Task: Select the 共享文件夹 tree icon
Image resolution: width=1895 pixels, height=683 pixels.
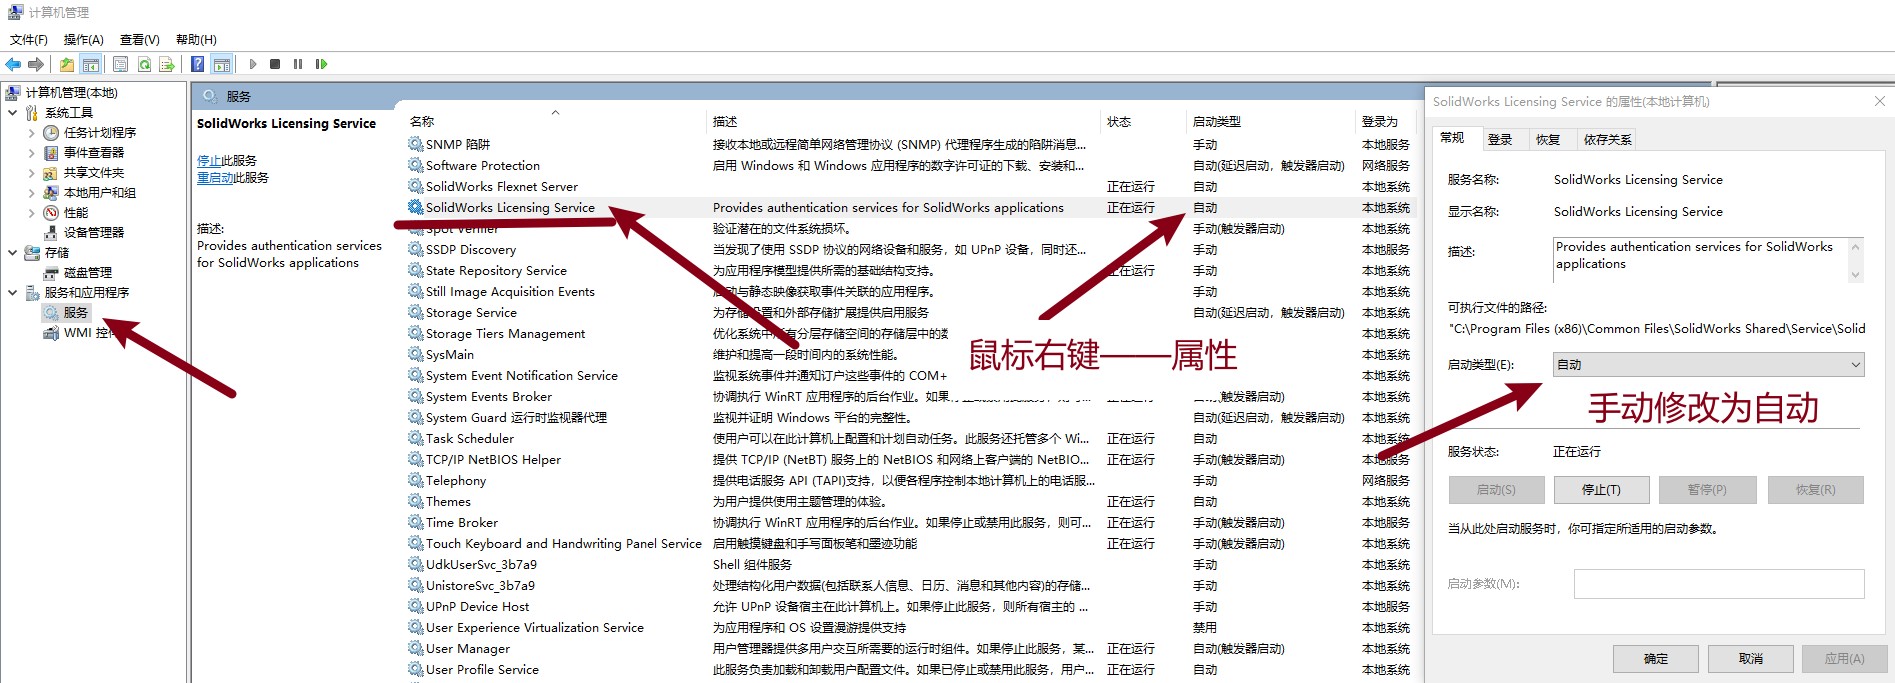Action: point(51,172)
